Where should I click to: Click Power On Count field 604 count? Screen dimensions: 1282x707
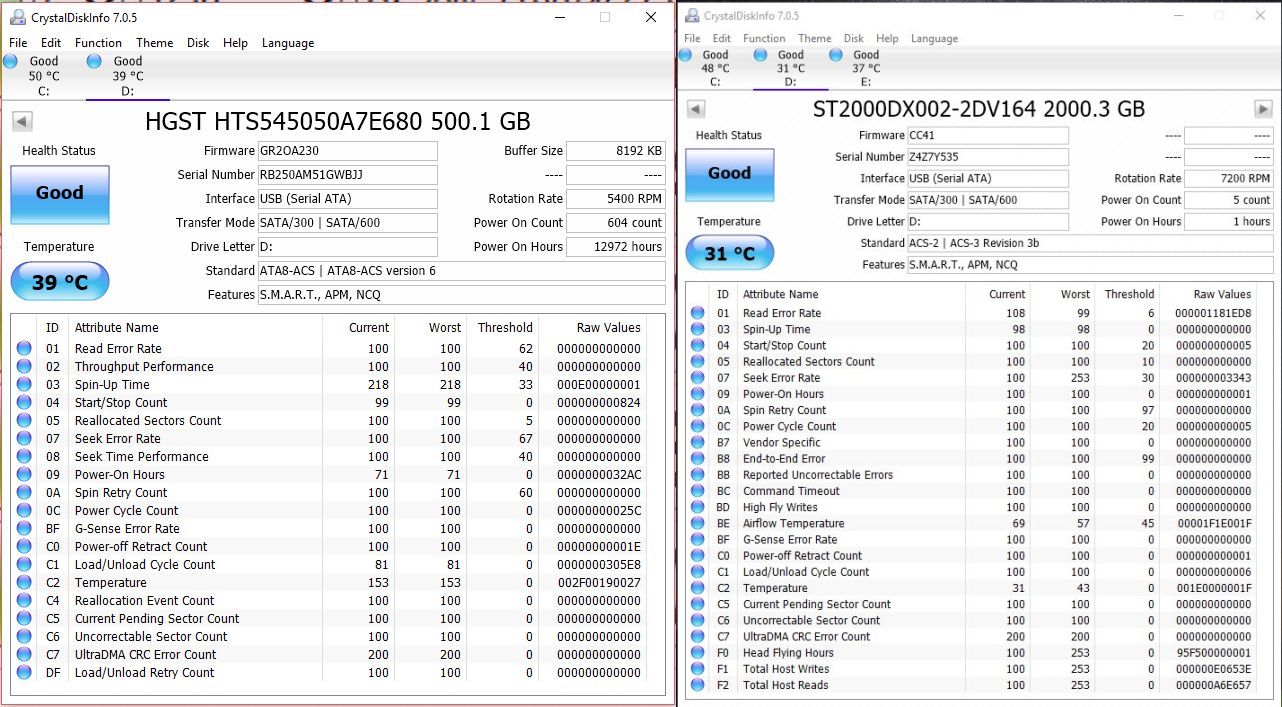tap(616, 223)
